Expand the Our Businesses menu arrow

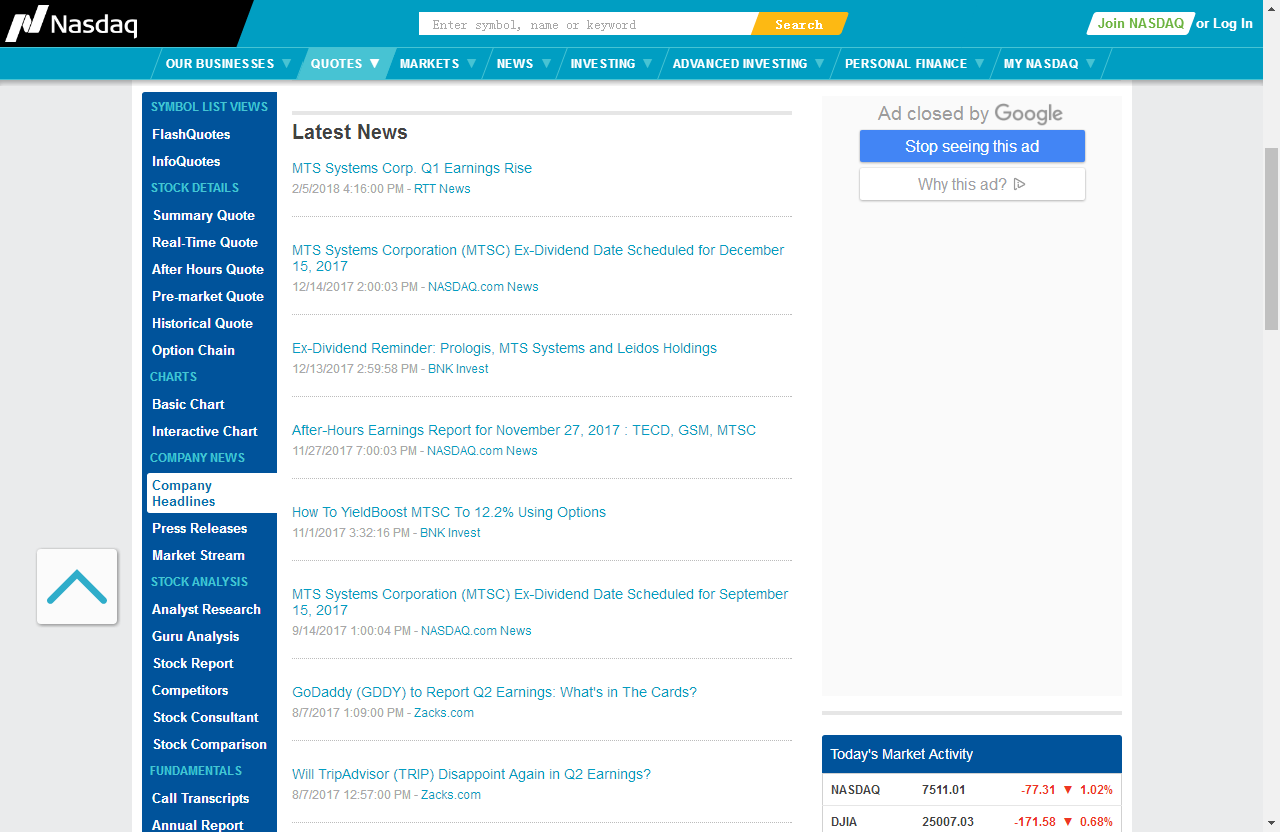(287, 63)
